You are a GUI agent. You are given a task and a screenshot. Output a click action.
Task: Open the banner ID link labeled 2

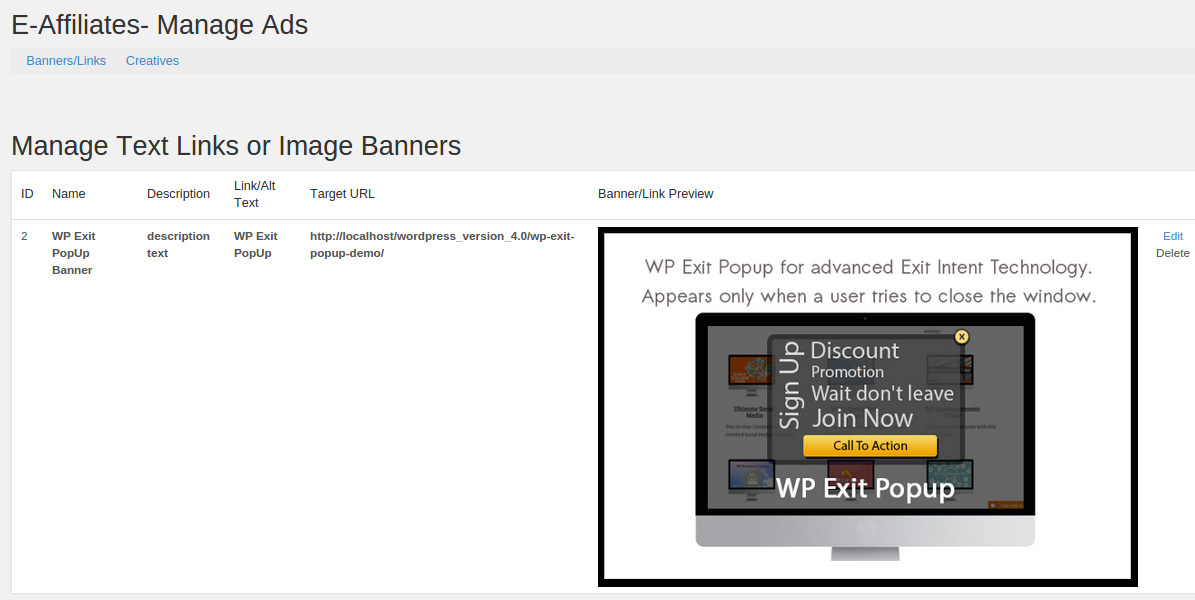(x=23, y=236)
